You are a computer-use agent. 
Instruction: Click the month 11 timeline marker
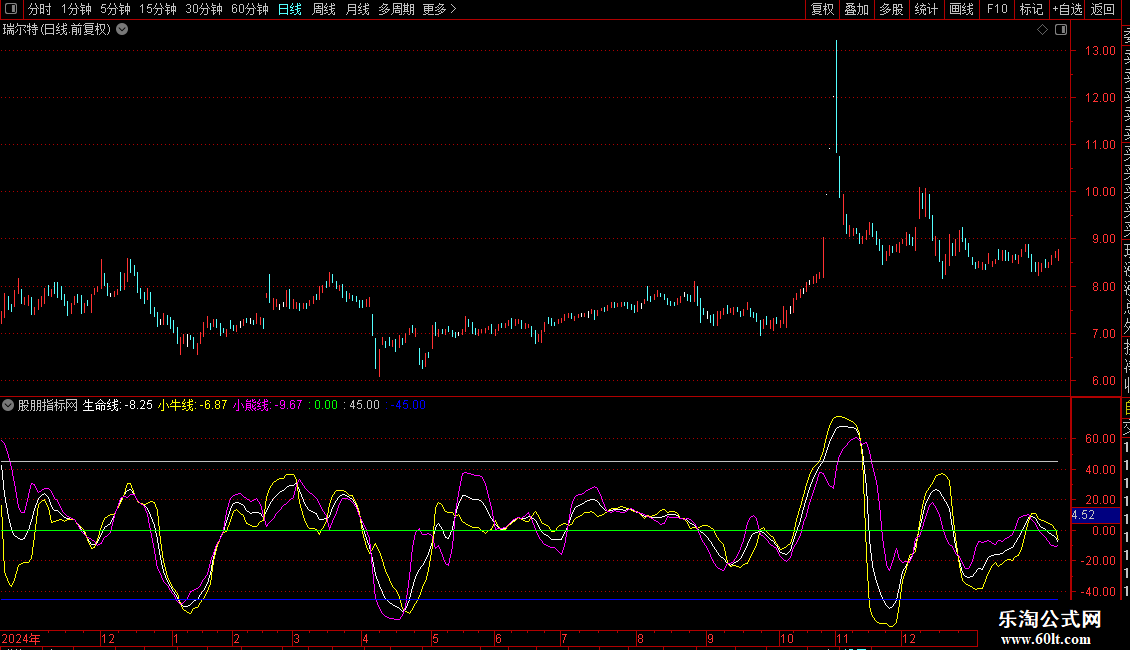(842, 638)
